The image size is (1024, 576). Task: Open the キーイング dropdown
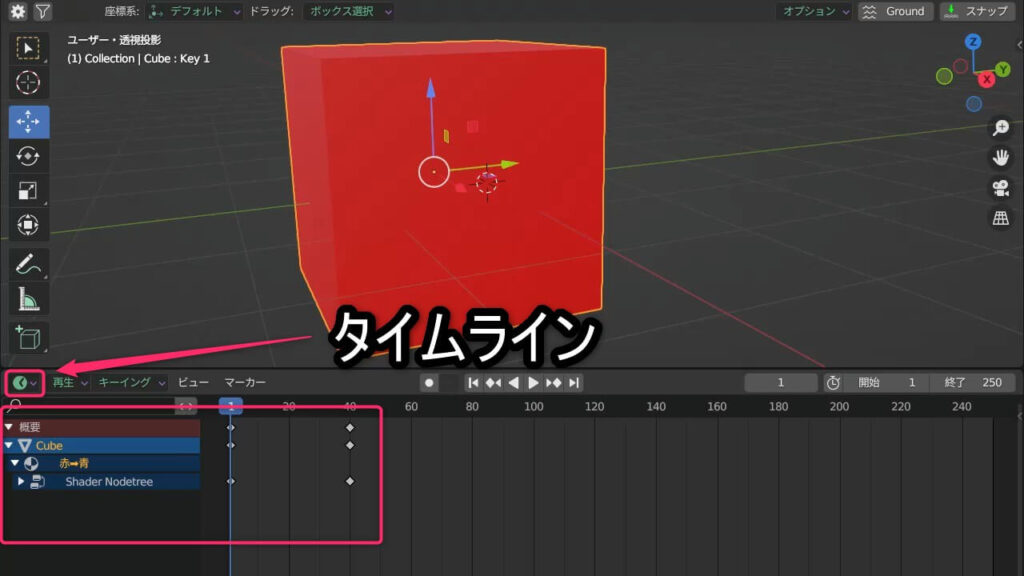click(x=131, y=383)
